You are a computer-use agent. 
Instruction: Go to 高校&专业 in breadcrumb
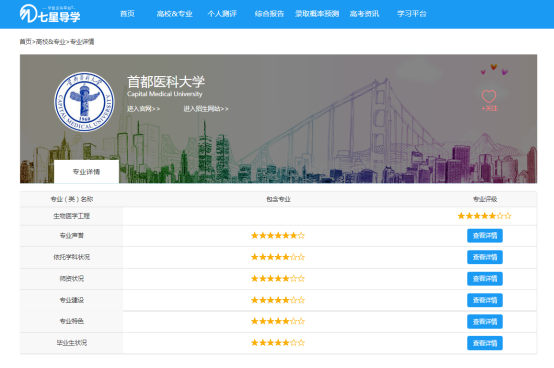point(51,42)
